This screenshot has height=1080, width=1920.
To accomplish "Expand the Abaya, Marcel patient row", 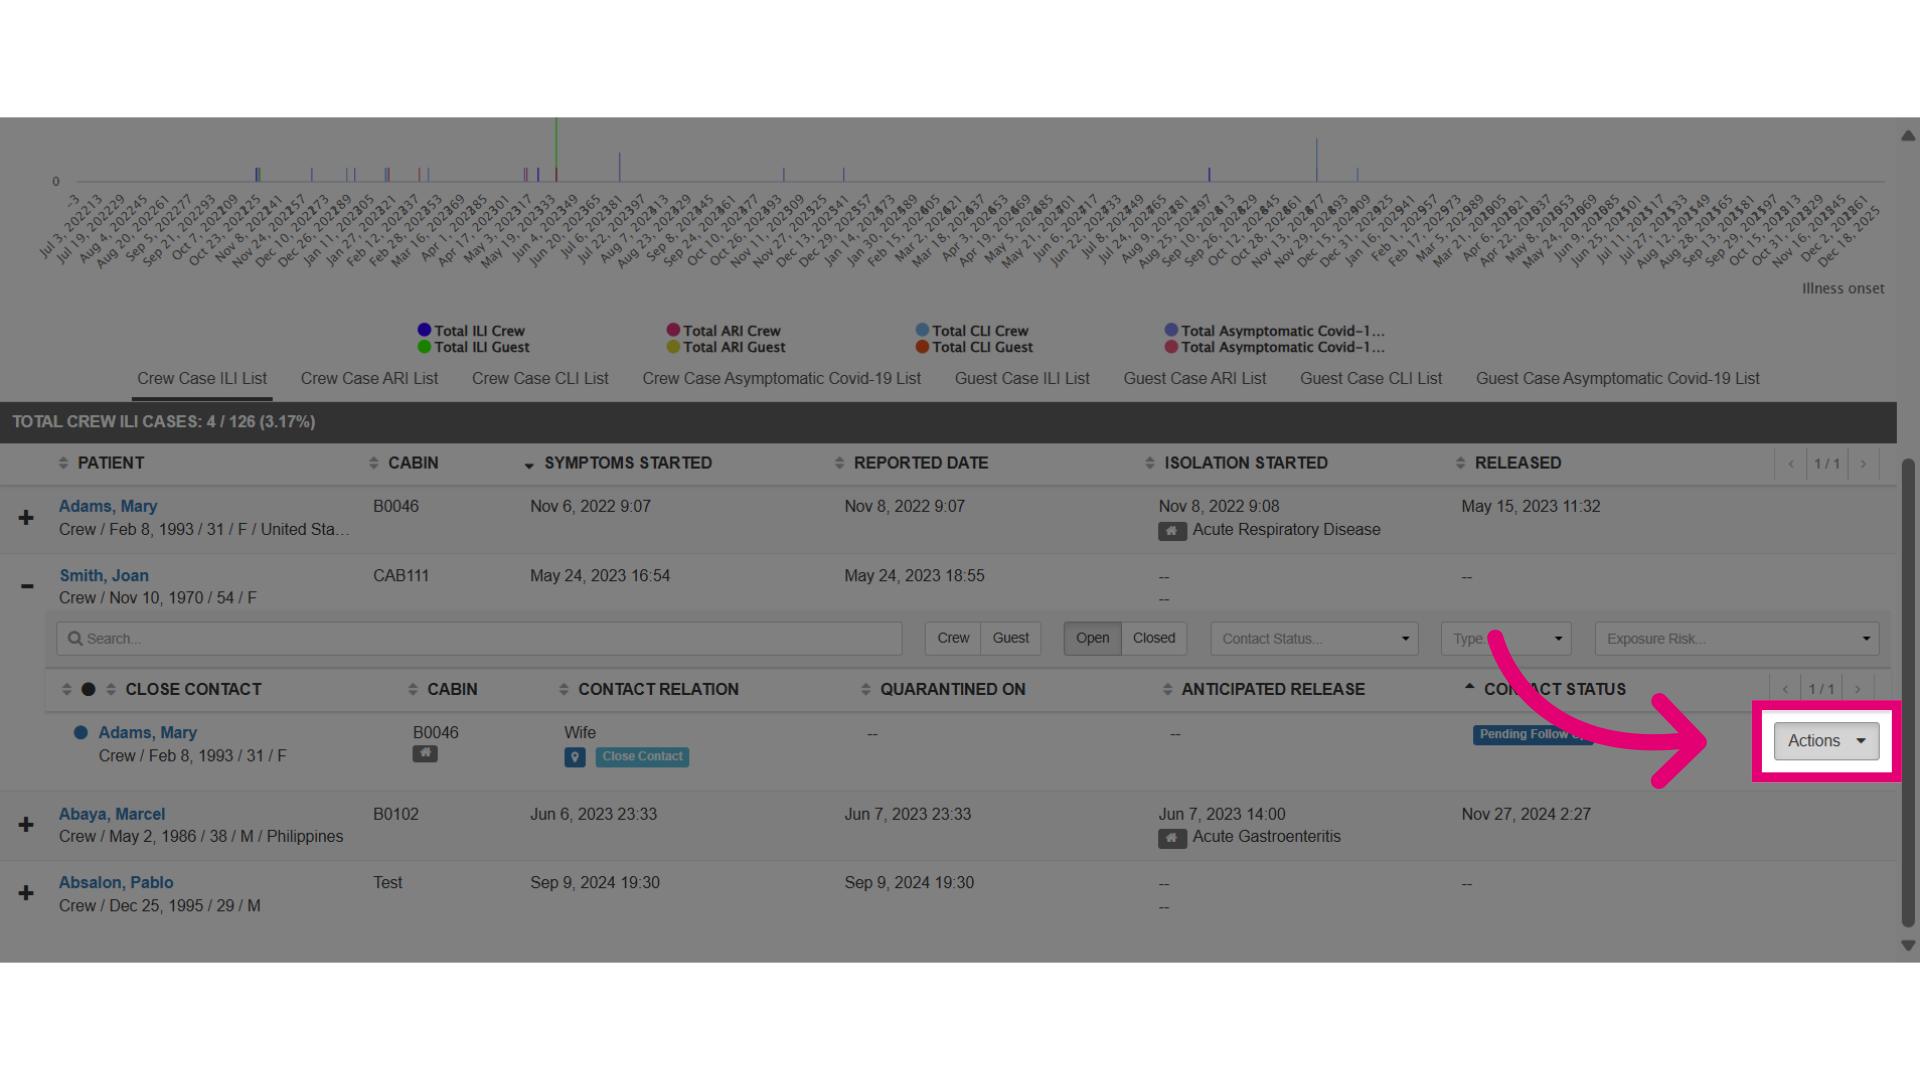I will 26,825.
